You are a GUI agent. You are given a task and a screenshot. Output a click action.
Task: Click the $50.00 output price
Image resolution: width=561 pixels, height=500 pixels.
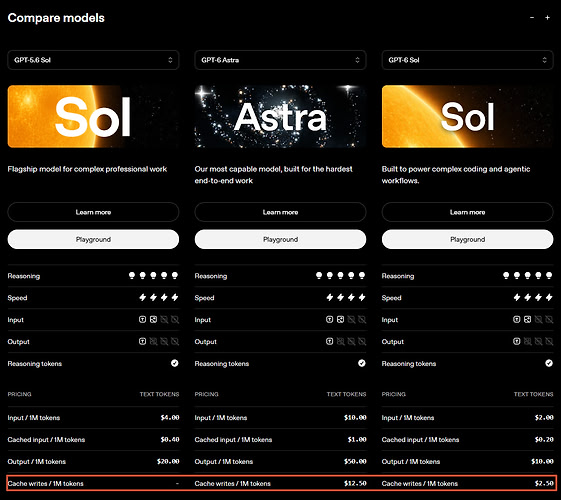point(355,461)
